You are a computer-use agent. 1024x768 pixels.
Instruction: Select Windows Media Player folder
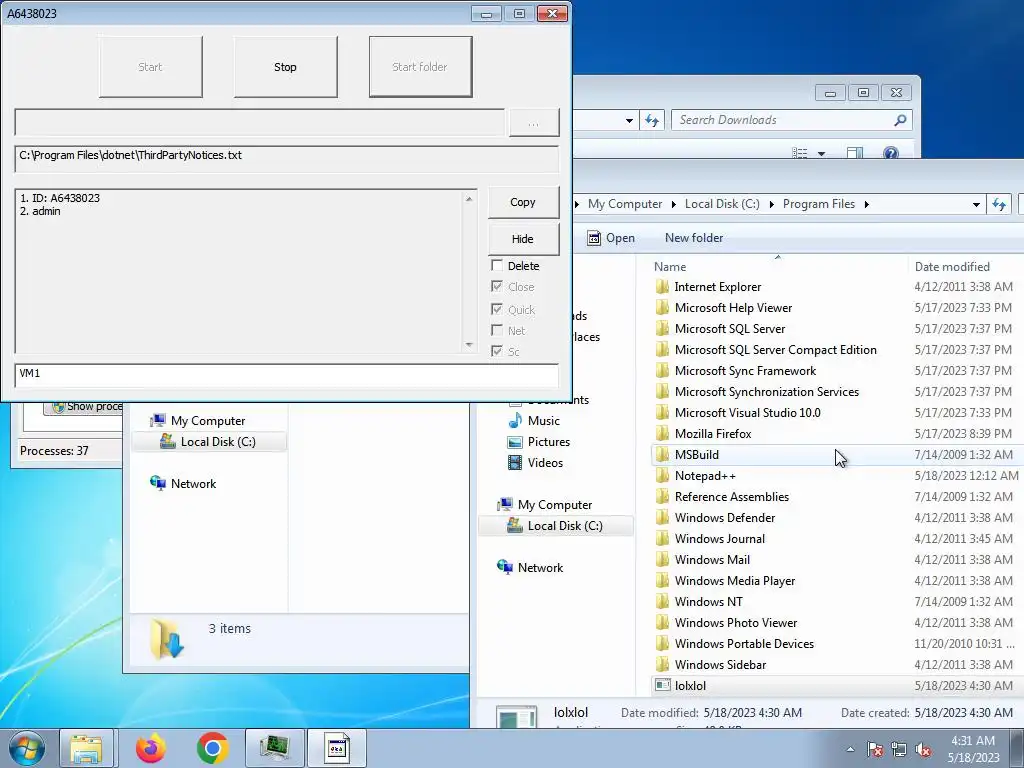coord(735,581)
